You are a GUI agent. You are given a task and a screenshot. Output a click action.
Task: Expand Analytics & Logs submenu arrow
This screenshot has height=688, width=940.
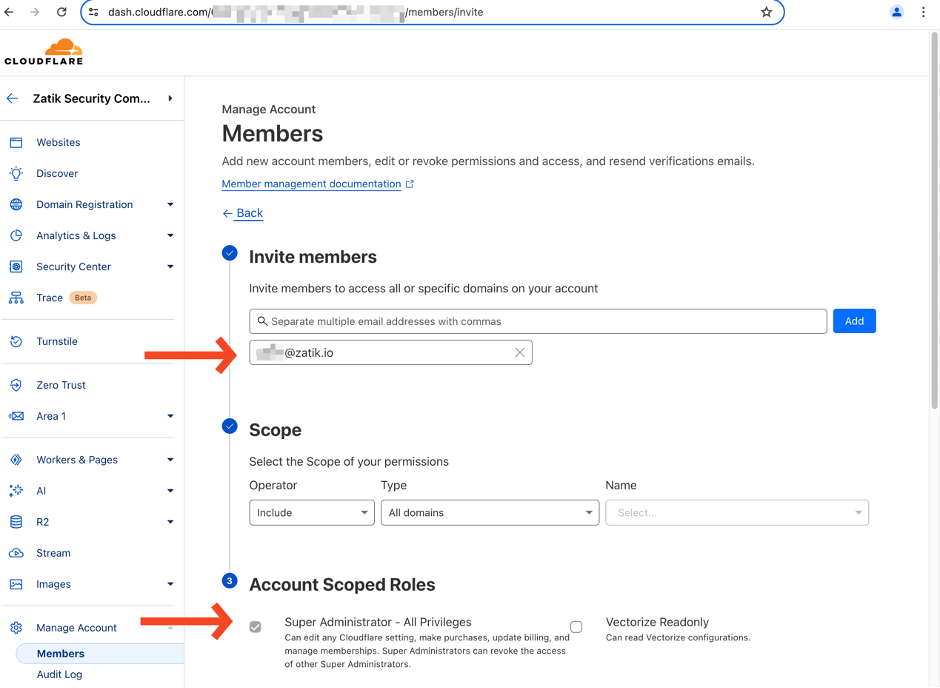170,236
